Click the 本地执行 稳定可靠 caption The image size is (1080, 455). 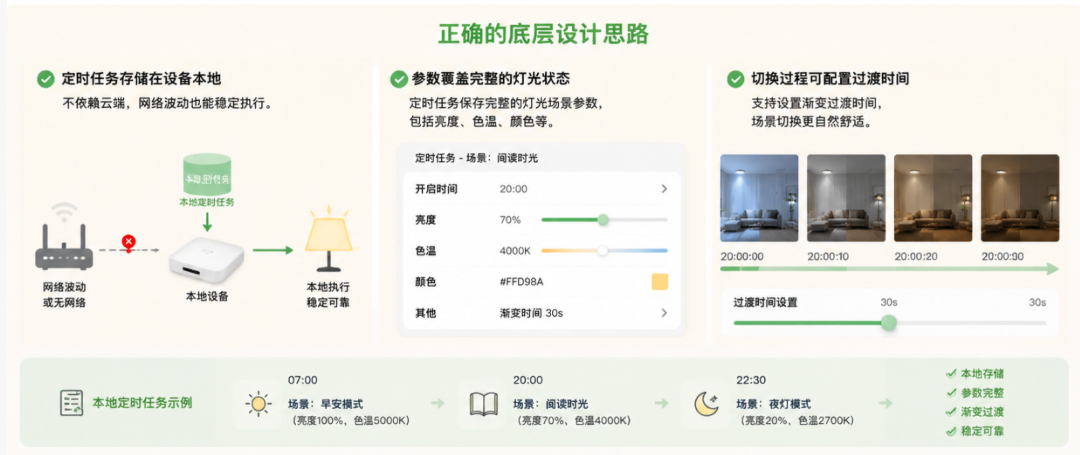coord(328,294)
